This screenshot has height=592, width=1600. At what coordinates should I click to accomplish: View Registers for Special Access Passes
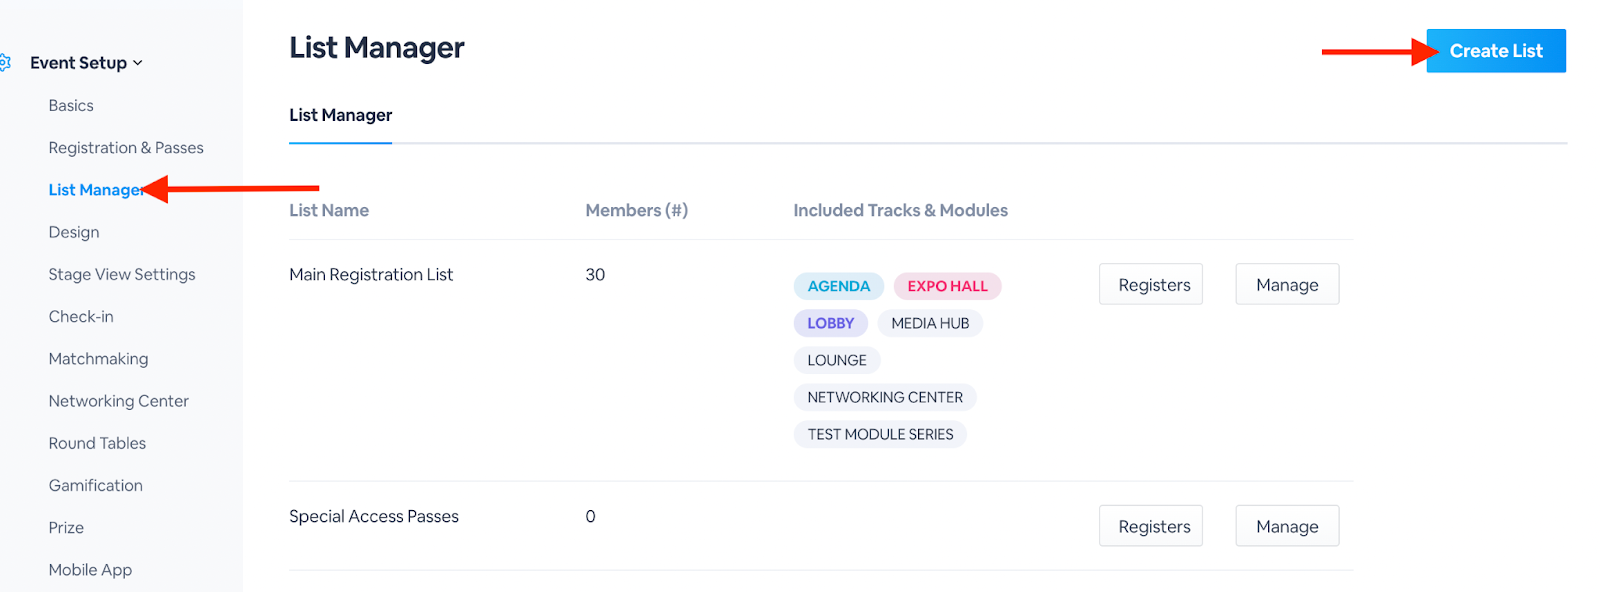pyautogui.click(x=1151, y=526)
